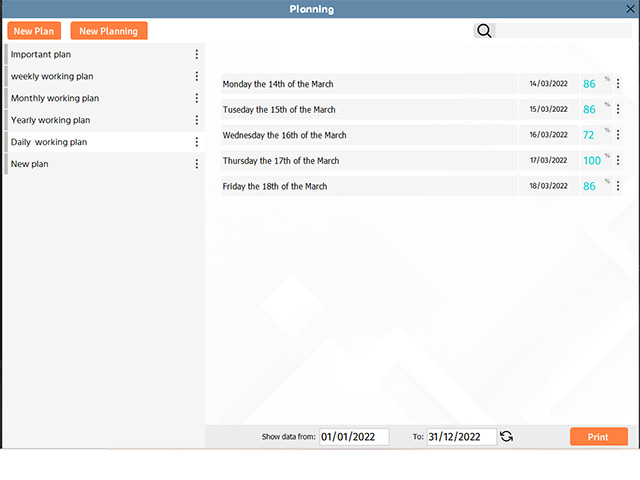Select Daily working plan

coord(104,142)
